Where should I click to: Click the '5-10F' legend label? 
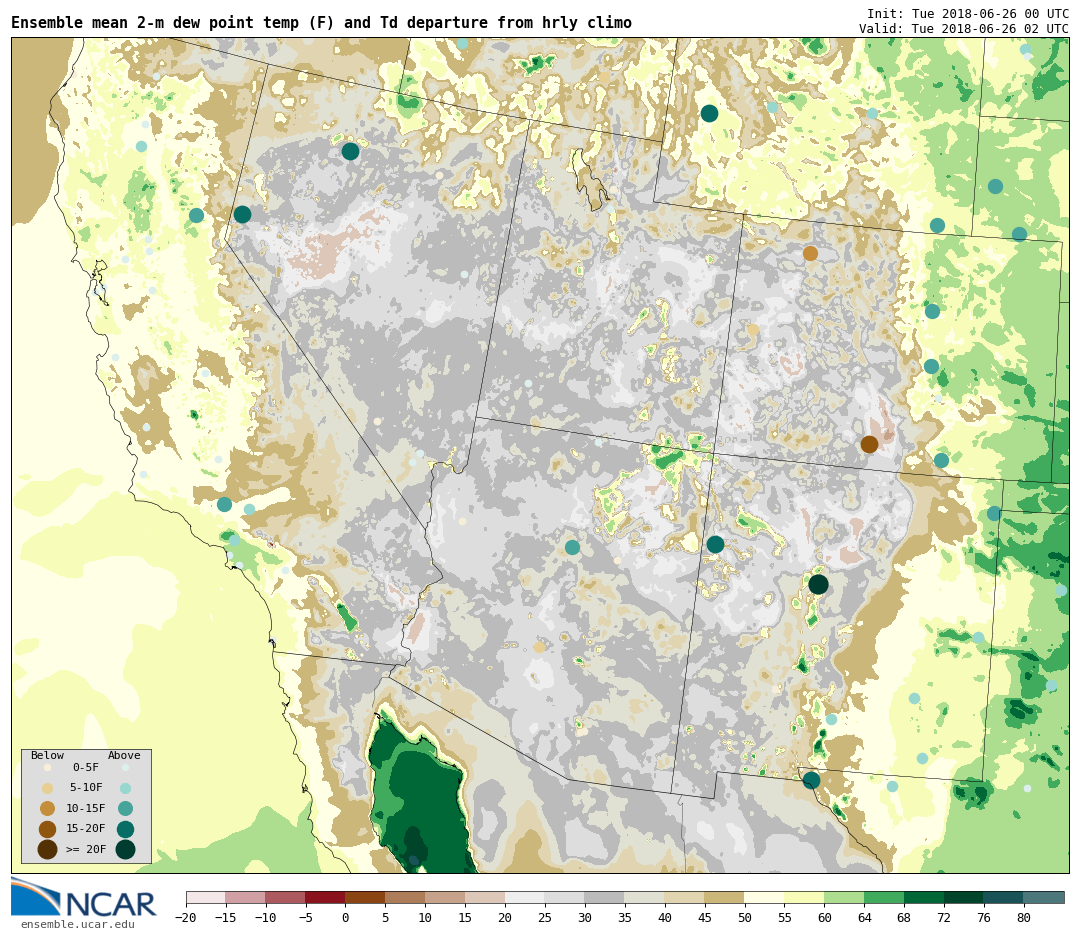86,787
